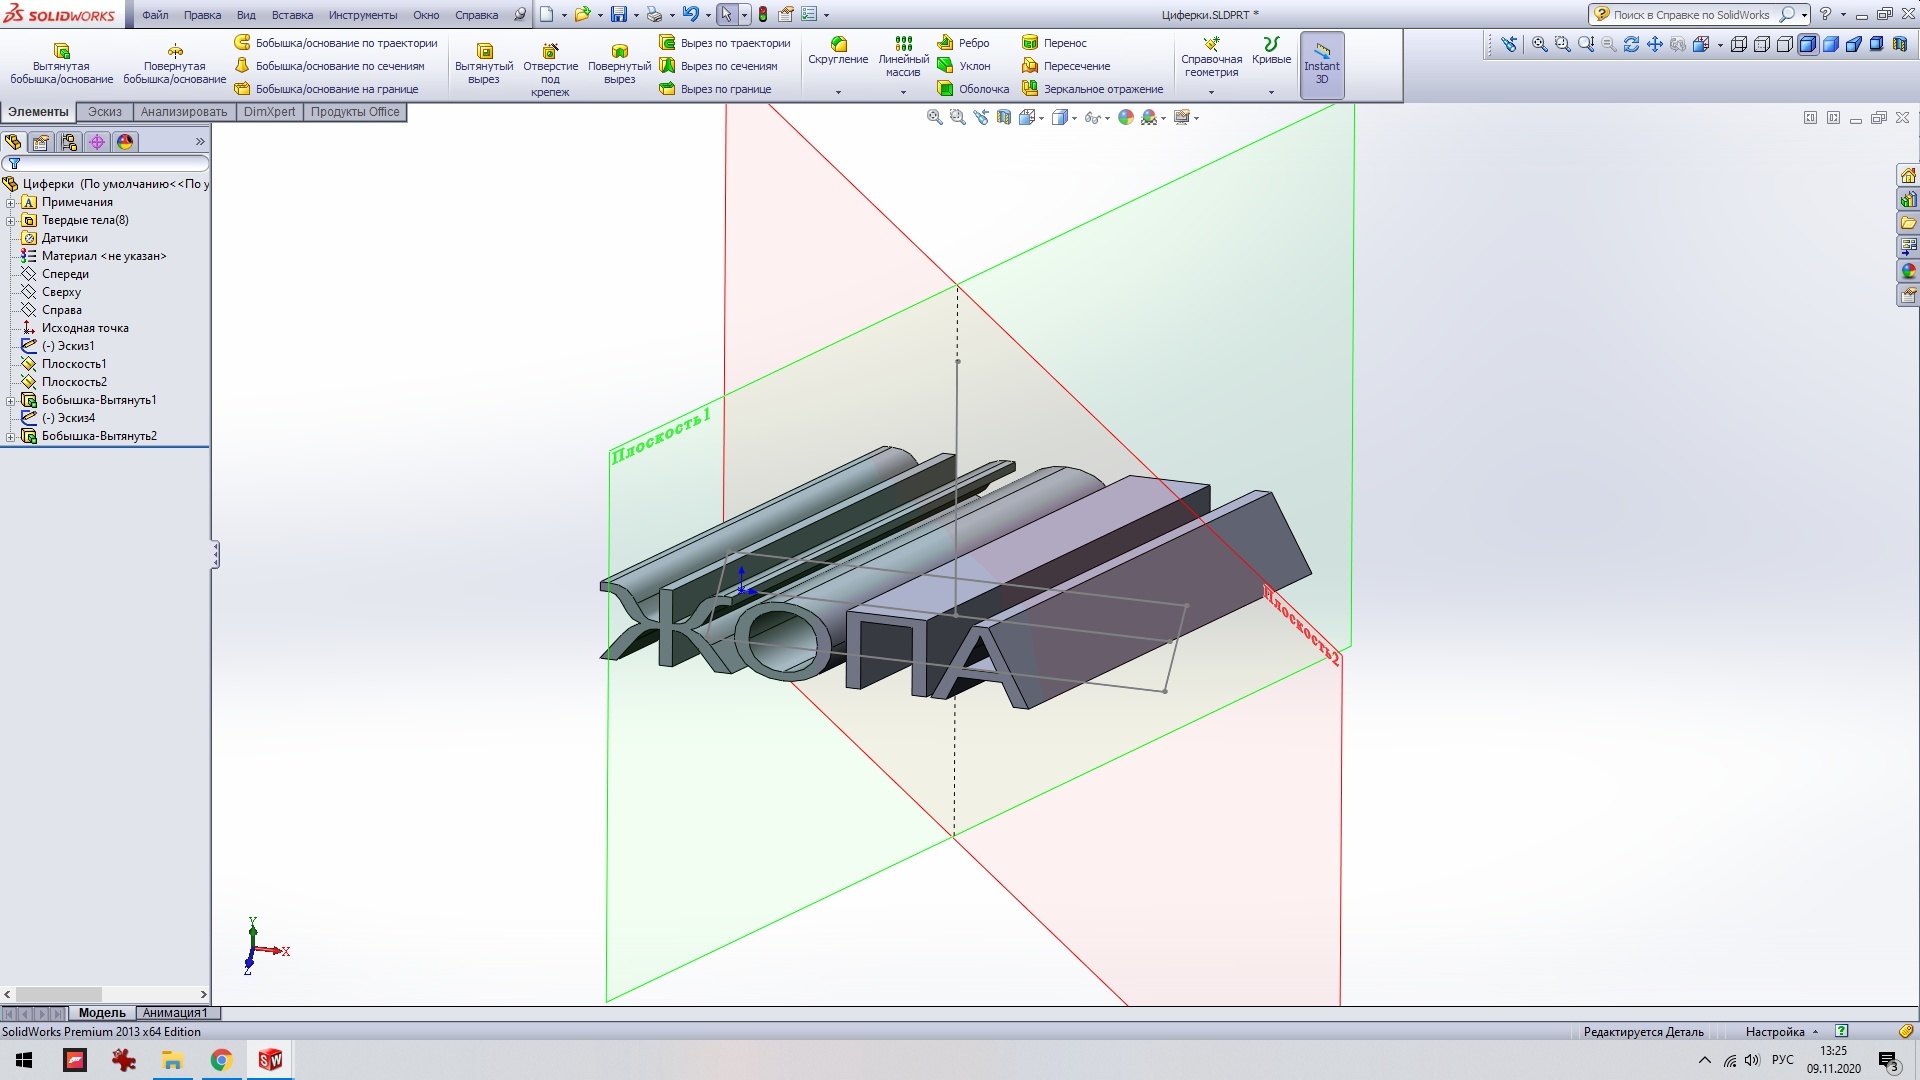The image size is (1920, 1080).
Task: Click the New document icon
Action: point(546,15)
